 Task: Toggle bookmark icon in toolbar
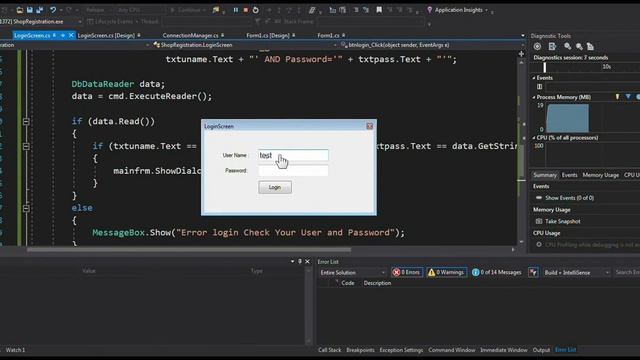click(379, 10)
